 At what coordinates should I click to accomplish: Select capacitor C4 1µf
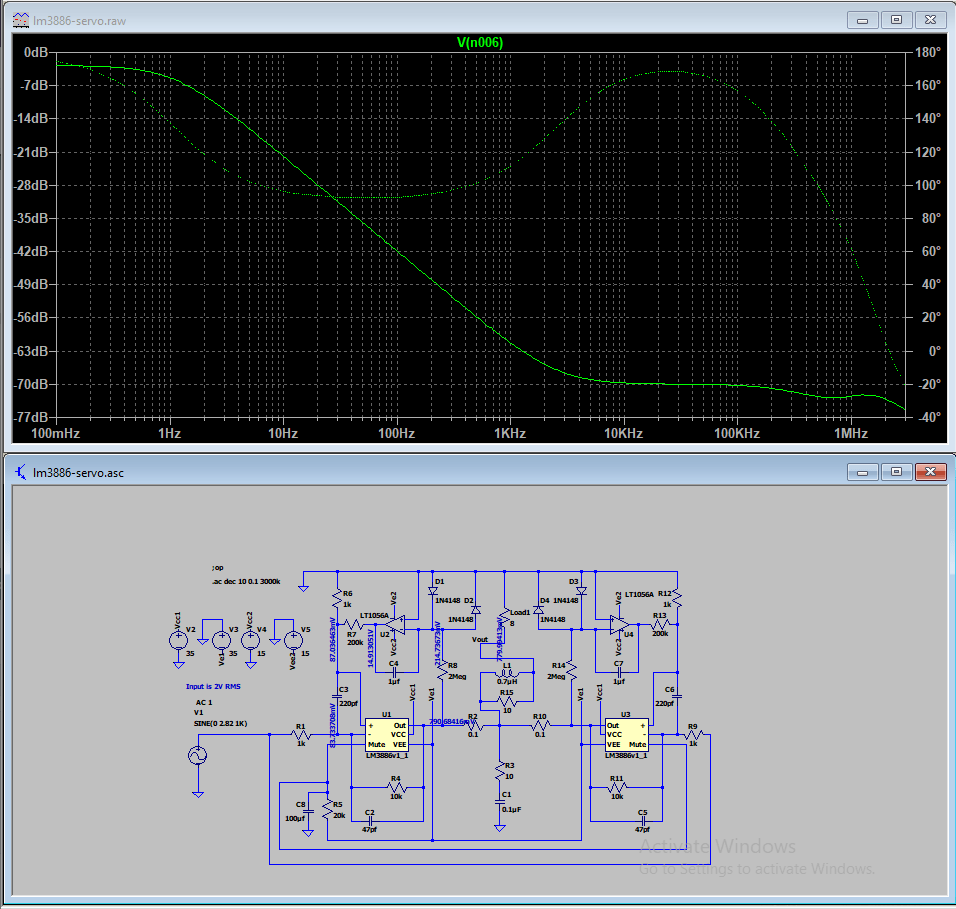pyautogui.click(x=394, y=672)
